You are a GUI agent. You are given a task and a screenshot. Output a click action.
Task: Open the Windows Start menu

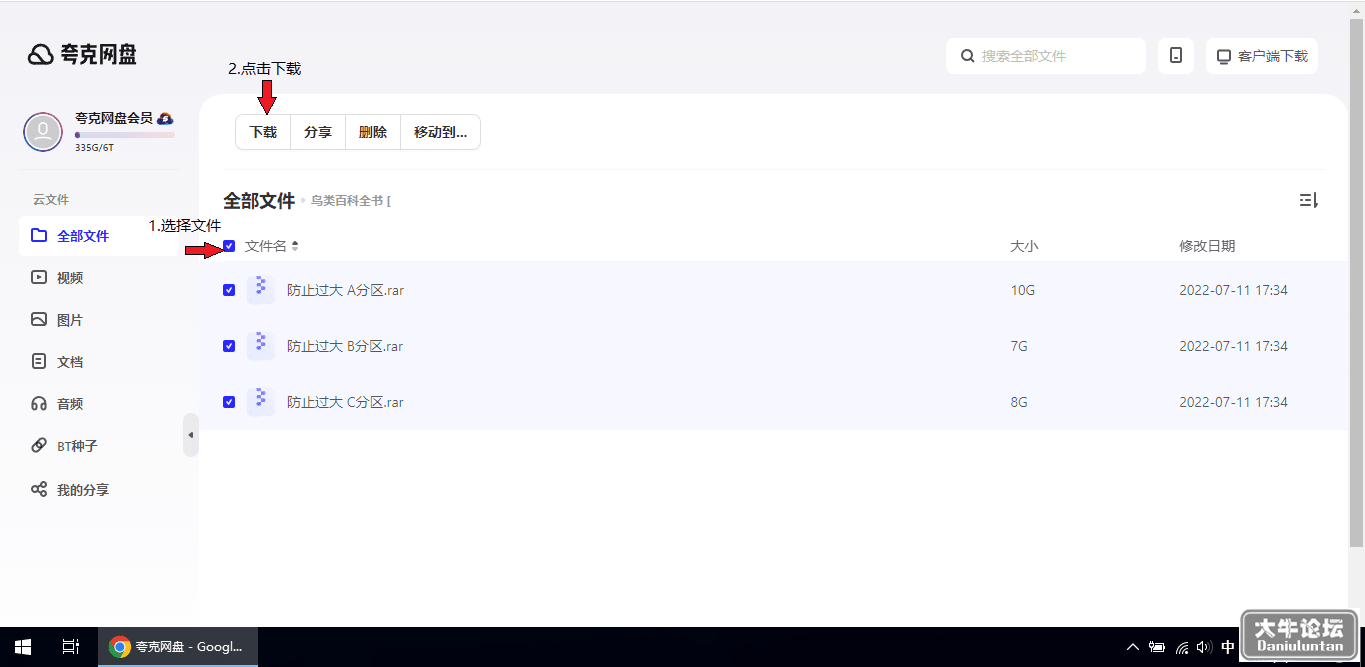(x=23, y=647)
